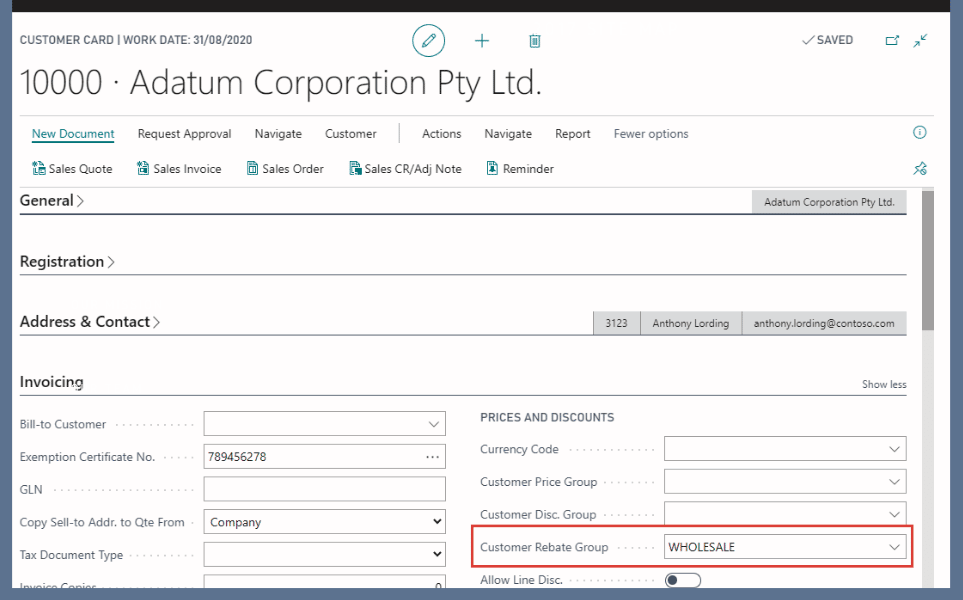Open the Tax Document Type dropdown
Viewport: 963px width, 600px height.
tap(324, 555)
